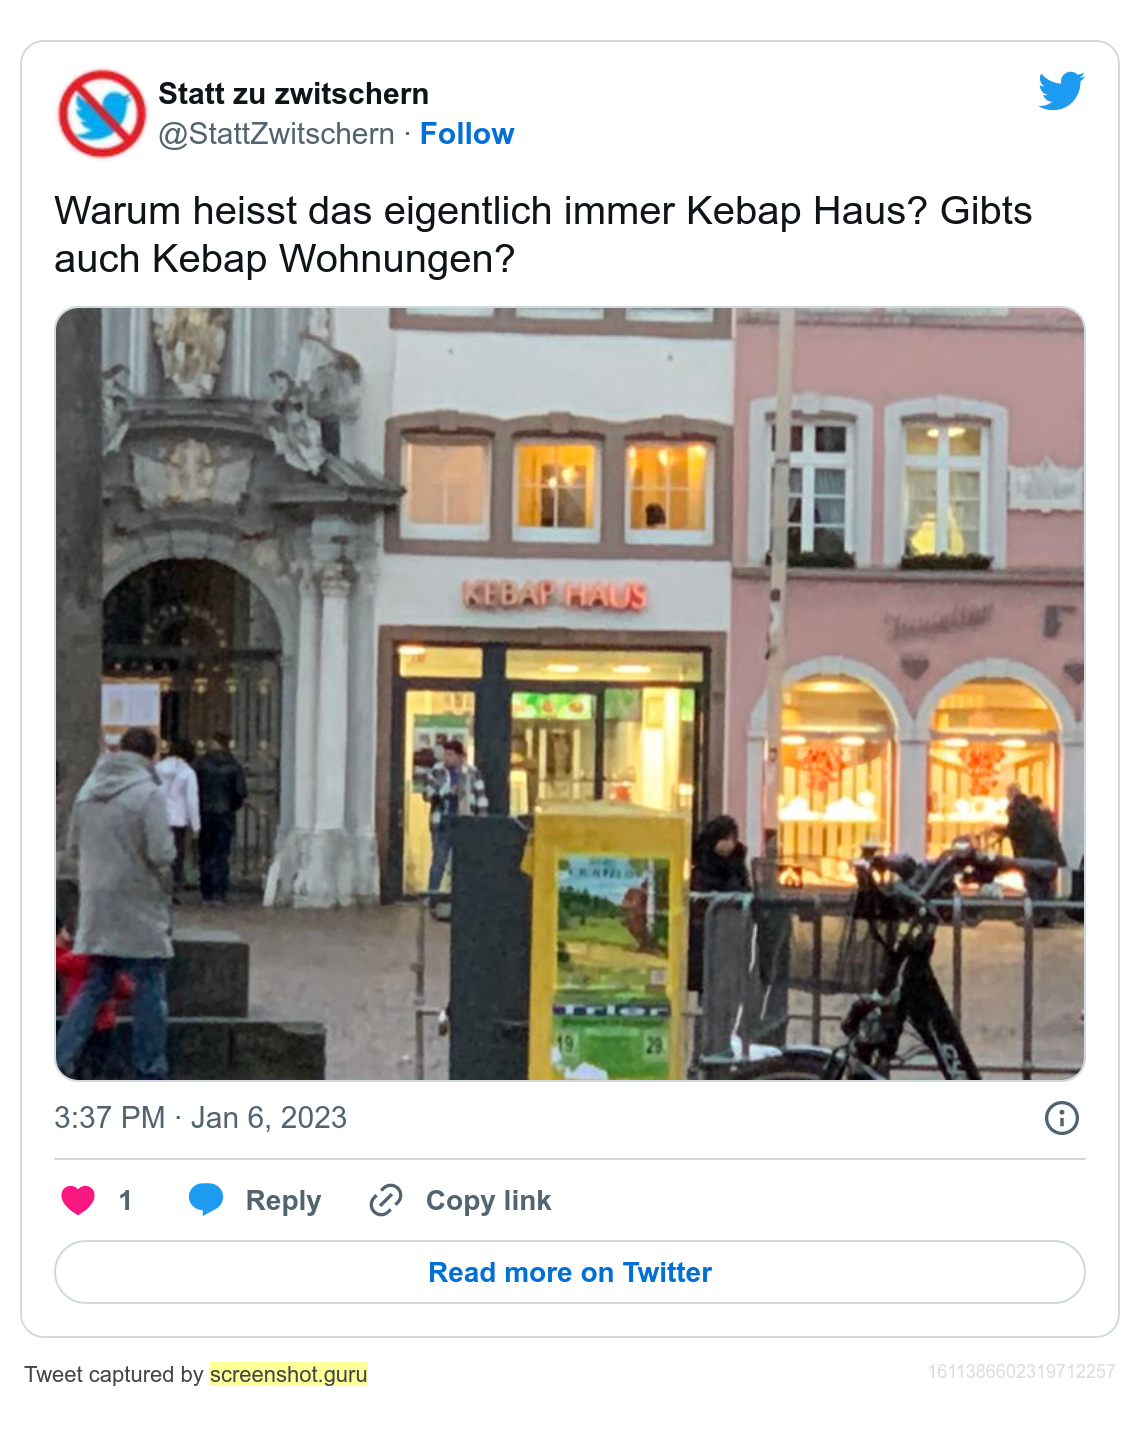The height and width of the screenshot is (1430, 1140).
Task: Follow the @StattZwitschern account
Action: pyautogui.click(x=467, y=134)
